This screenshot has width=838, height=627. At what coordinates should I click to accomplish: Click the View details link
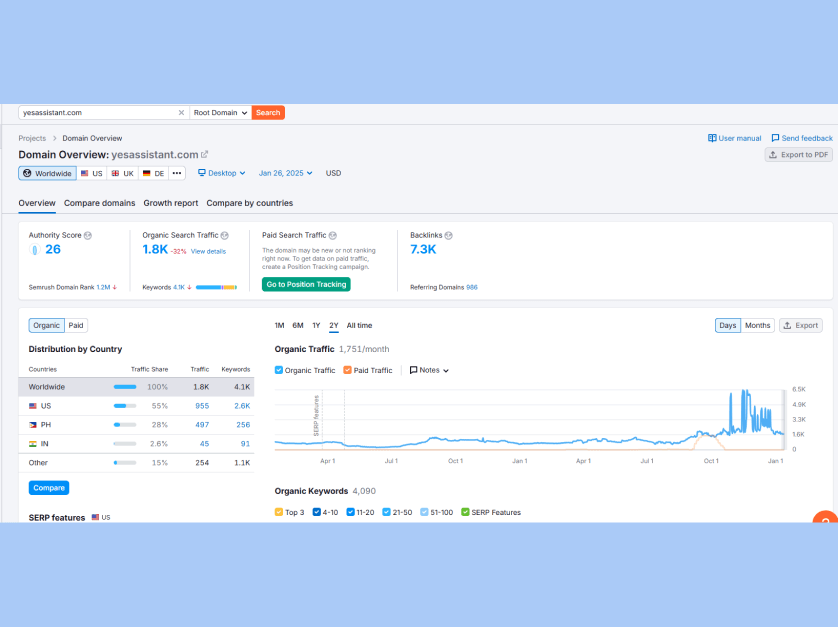click(208, 251)
